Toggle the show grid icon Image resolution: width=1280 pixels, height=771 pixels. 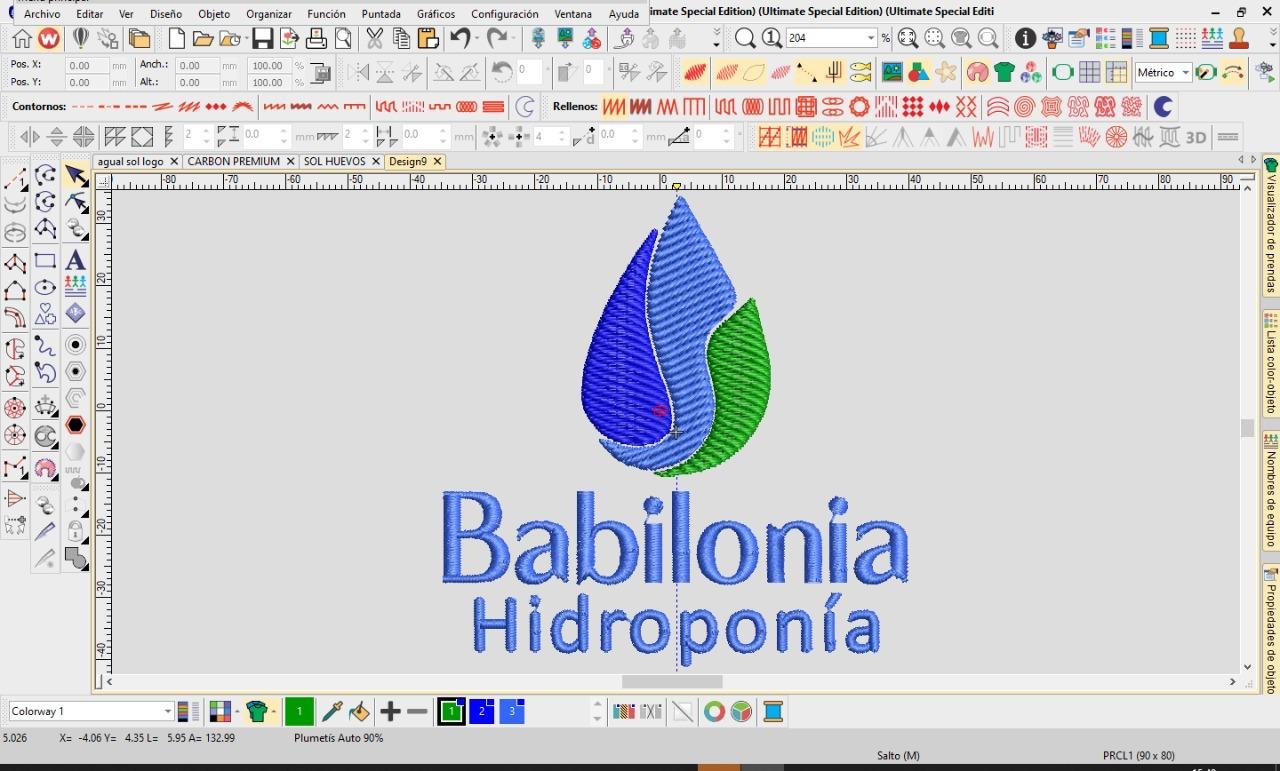(1090, 72)
